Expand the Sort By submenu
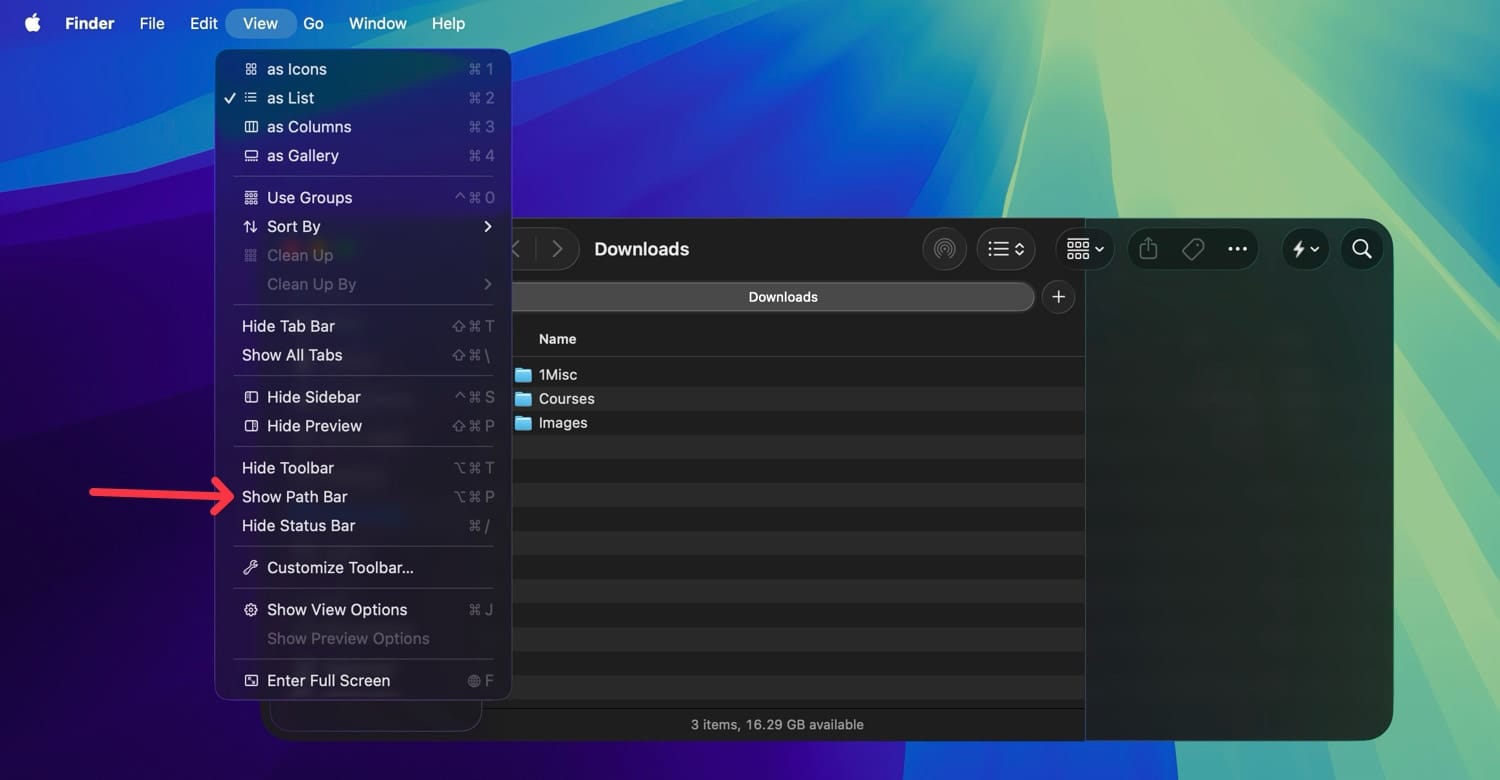 [x=292, y=226]
